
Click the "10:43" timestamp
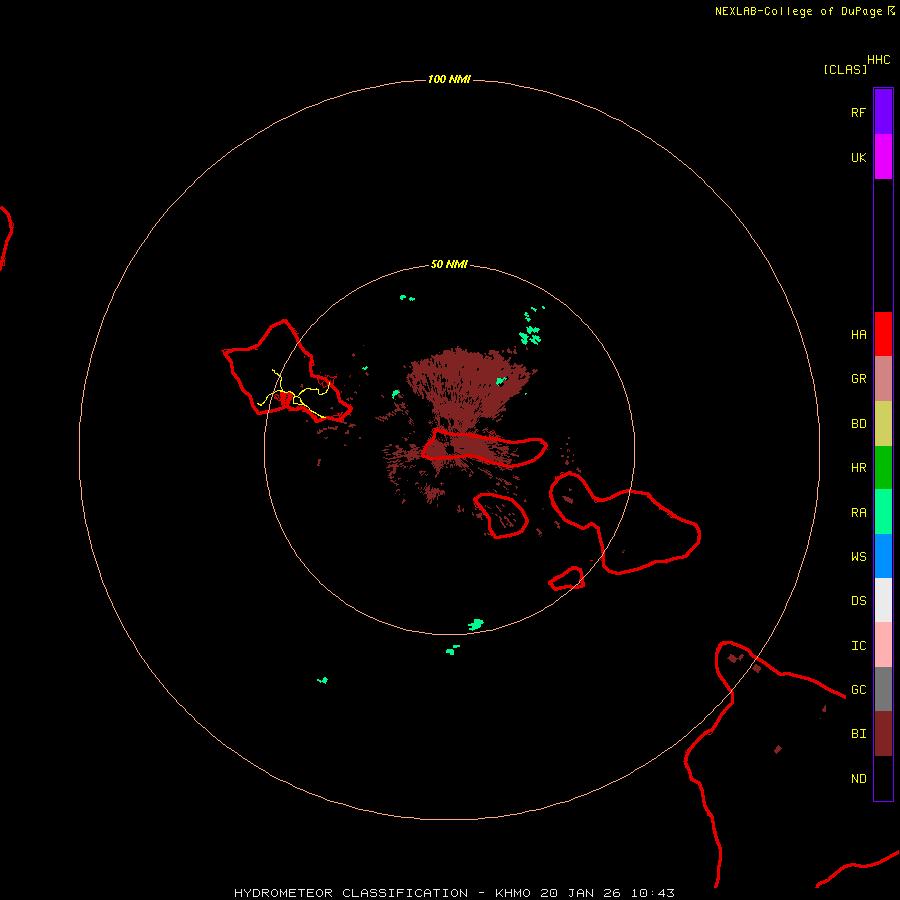tap(653, 893)
